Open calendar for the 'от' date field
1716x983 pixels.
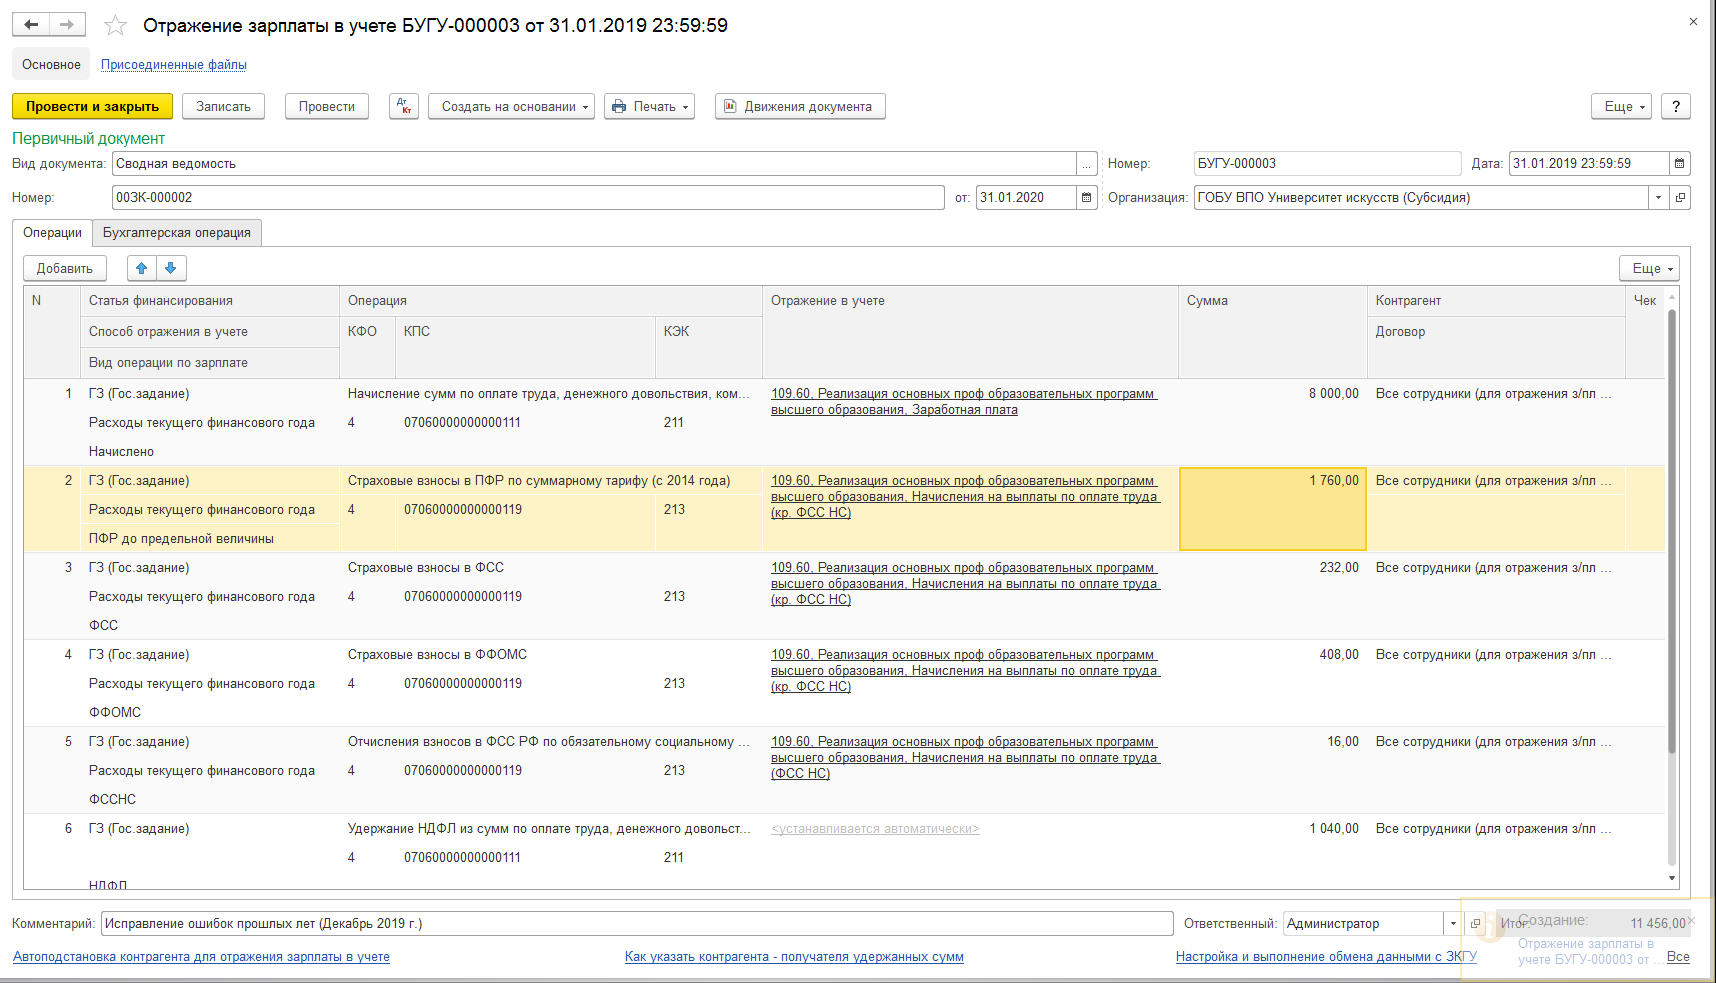(1087, 197)
